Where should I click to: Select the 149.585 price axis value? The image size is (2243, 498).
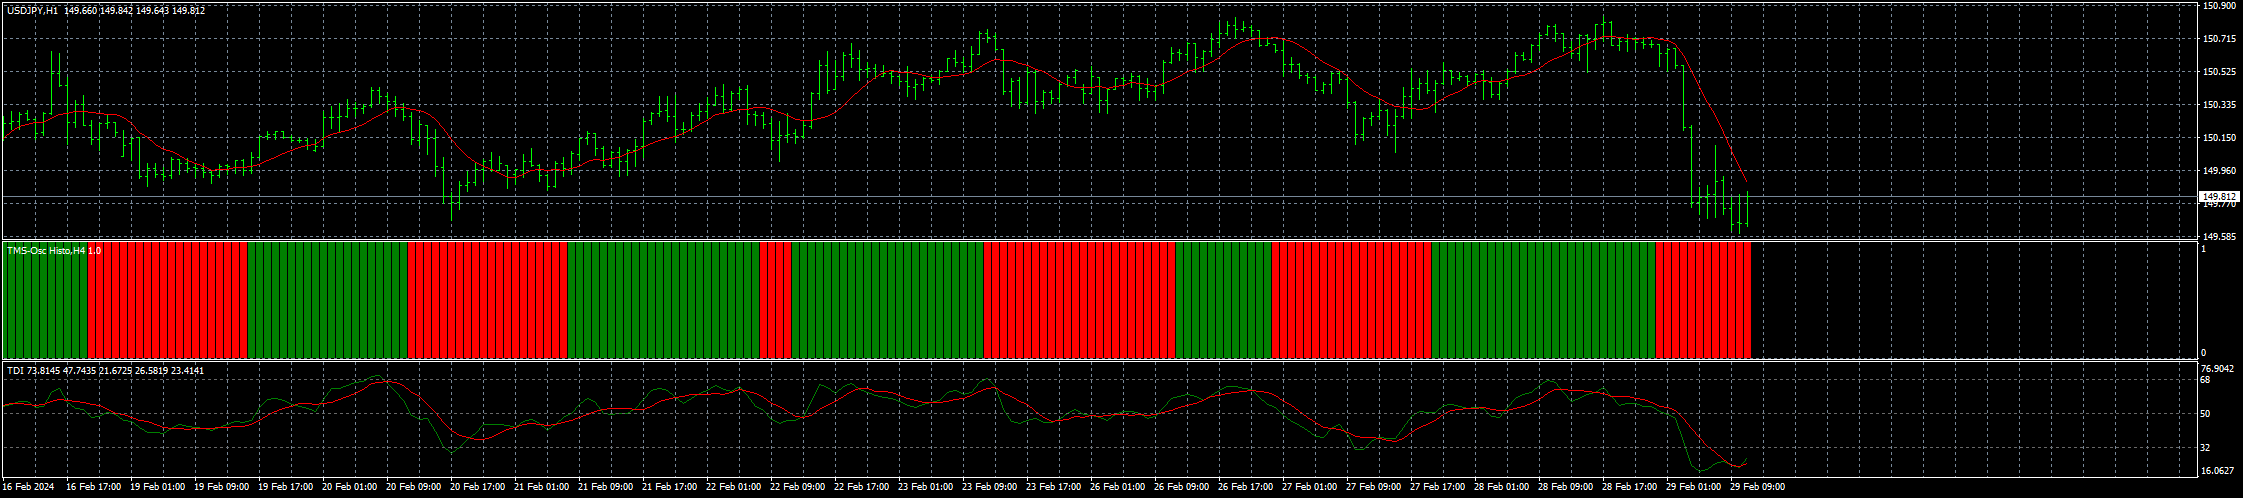point(2219,237)
